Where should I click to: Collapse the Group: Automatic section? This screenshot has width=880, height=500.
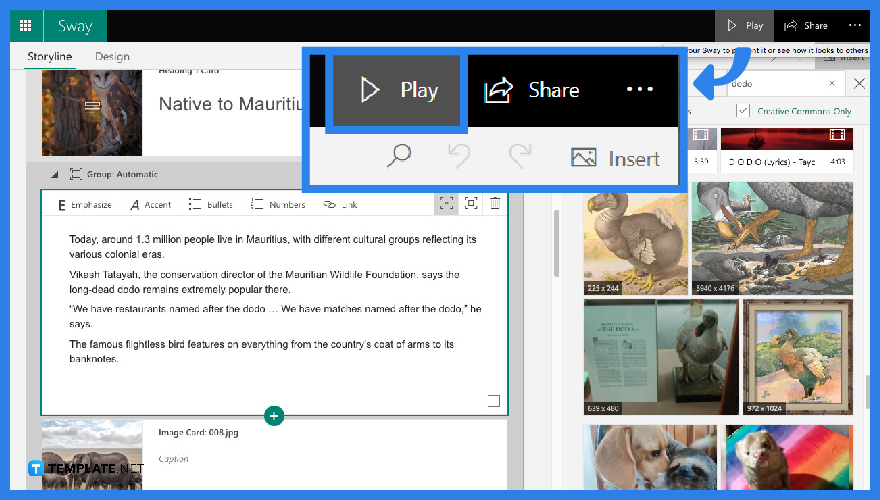click(x=54, y=175)
